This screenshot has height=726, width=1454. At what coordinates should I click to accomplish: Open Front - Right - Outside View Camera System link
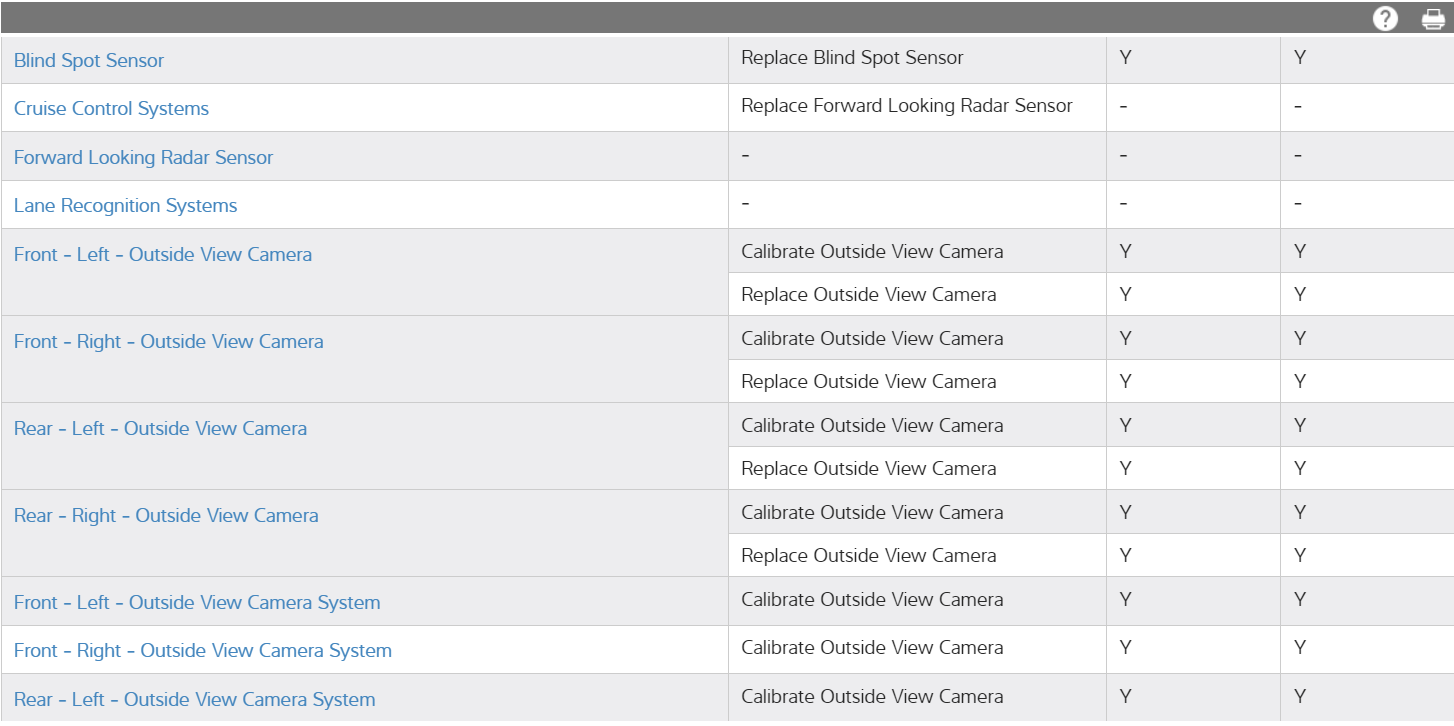click(202, 650)
